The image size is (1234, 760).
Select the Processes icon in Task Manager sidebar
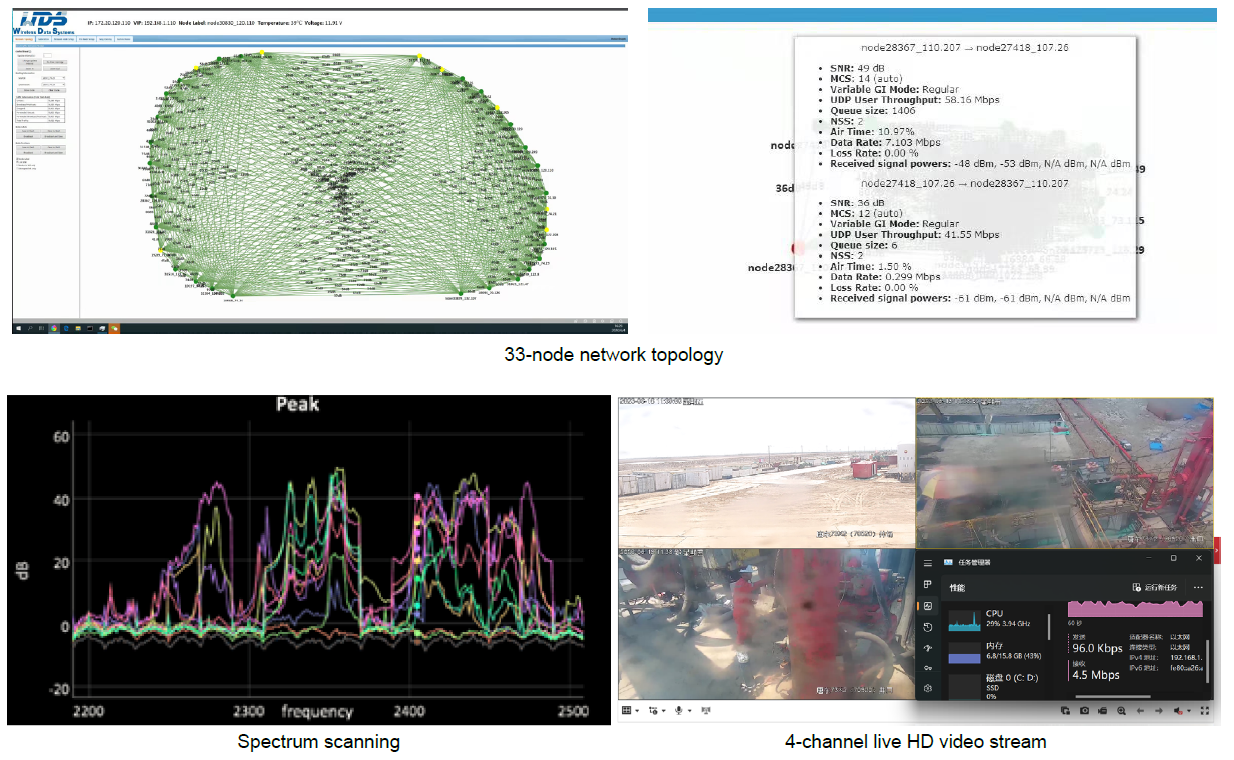click(929, 585)
